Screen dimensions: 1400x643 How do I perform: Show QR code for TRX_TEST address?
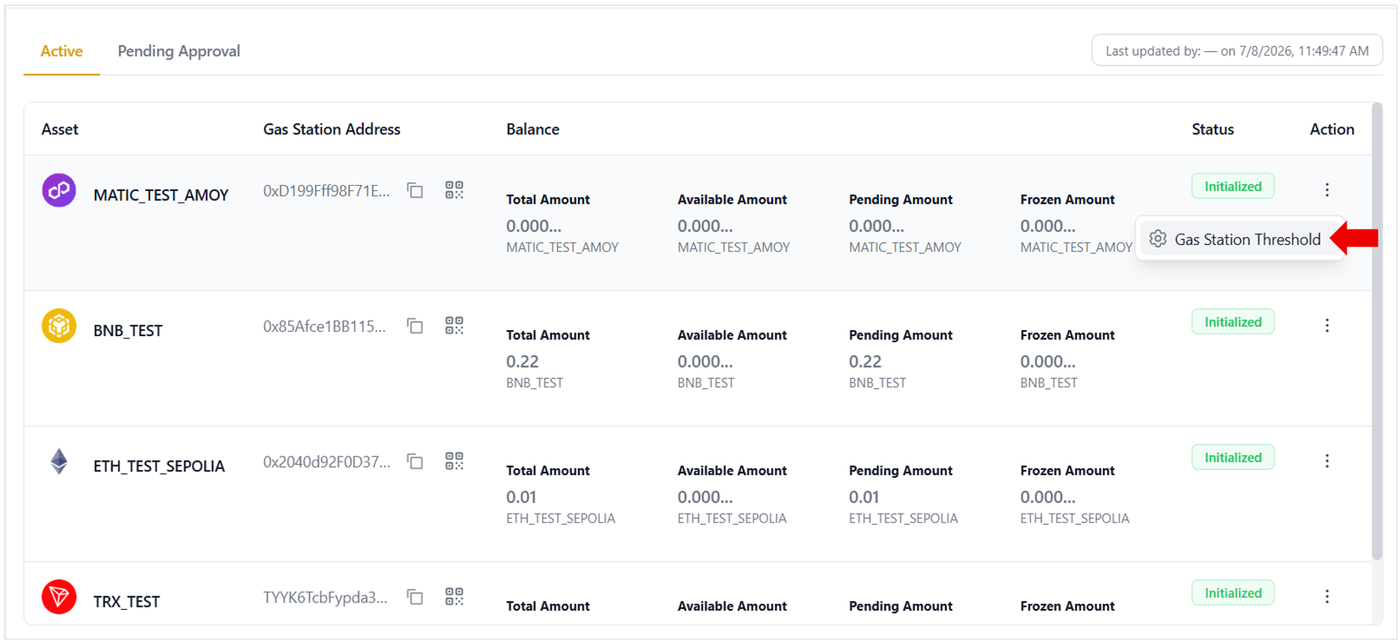pyautogui.click(x=455, y=597)
